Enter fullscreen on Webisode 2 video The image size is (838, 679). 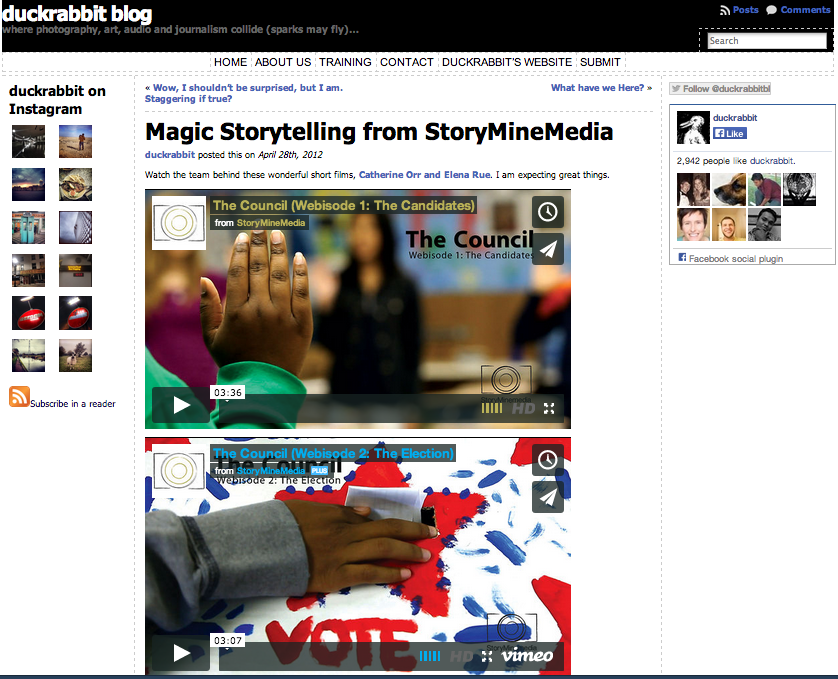pos(487,656)
